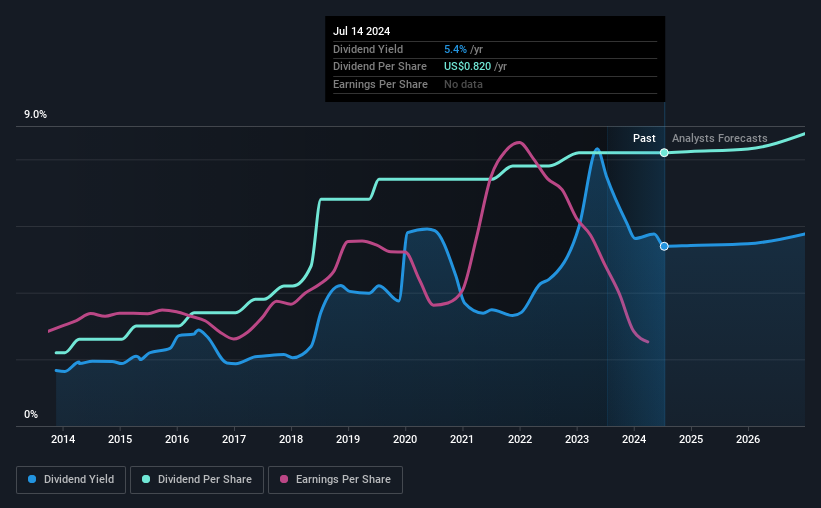
Task: Click the 5.4% dividend yield value
Action: tap(455, 49)
